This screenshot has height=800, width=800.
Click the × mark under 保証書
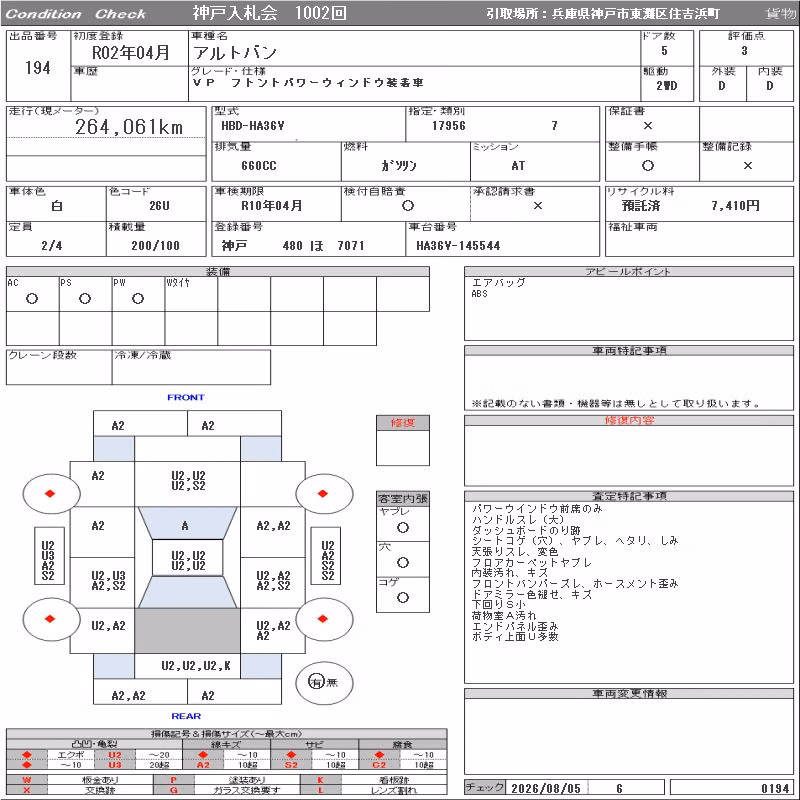(647, 126)
